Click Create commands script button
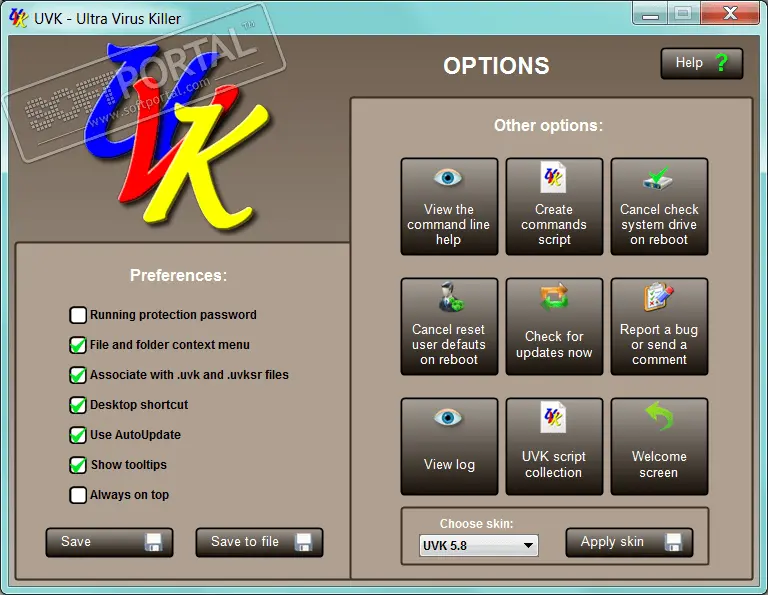 pyautogui.click(x=554, y=206)
